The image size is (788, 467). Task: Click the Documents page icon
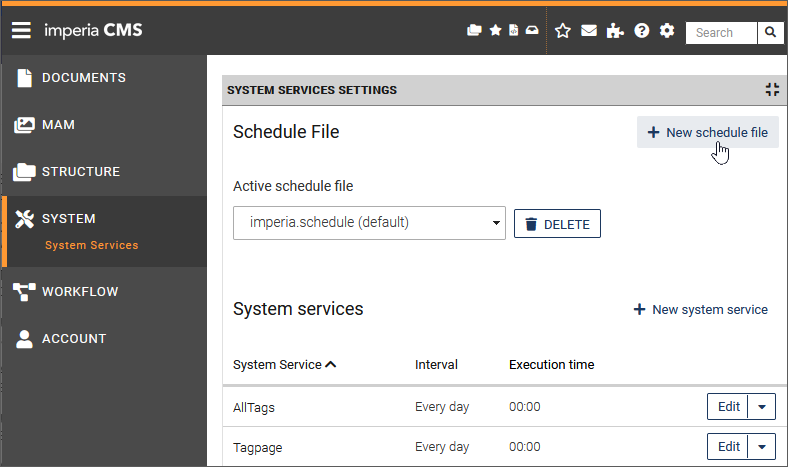click(24, 78)
